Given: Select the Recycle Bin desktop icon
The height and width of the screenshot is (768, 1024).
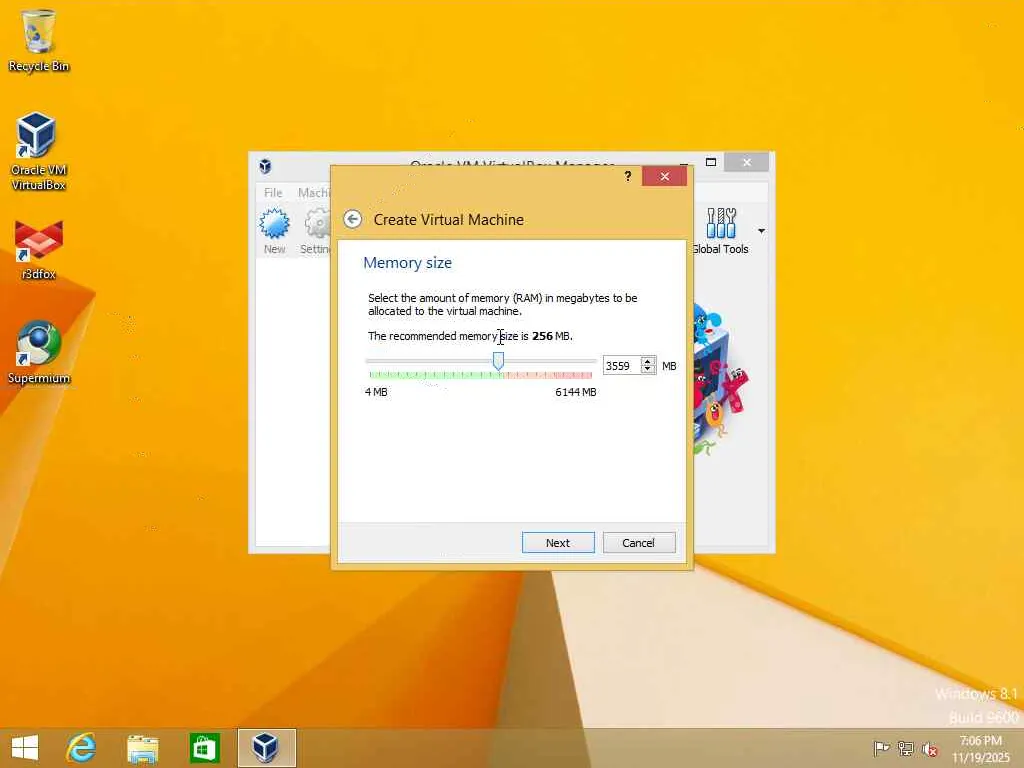Looking at the screenshot, I should [39, 40].
